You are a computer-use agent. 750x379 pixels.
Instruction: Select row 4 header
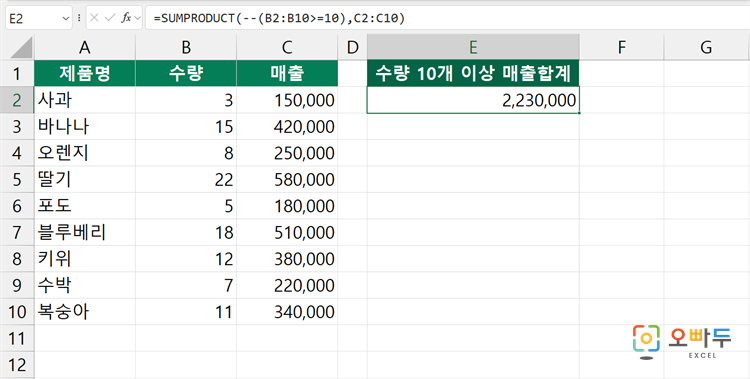[17, 153]
